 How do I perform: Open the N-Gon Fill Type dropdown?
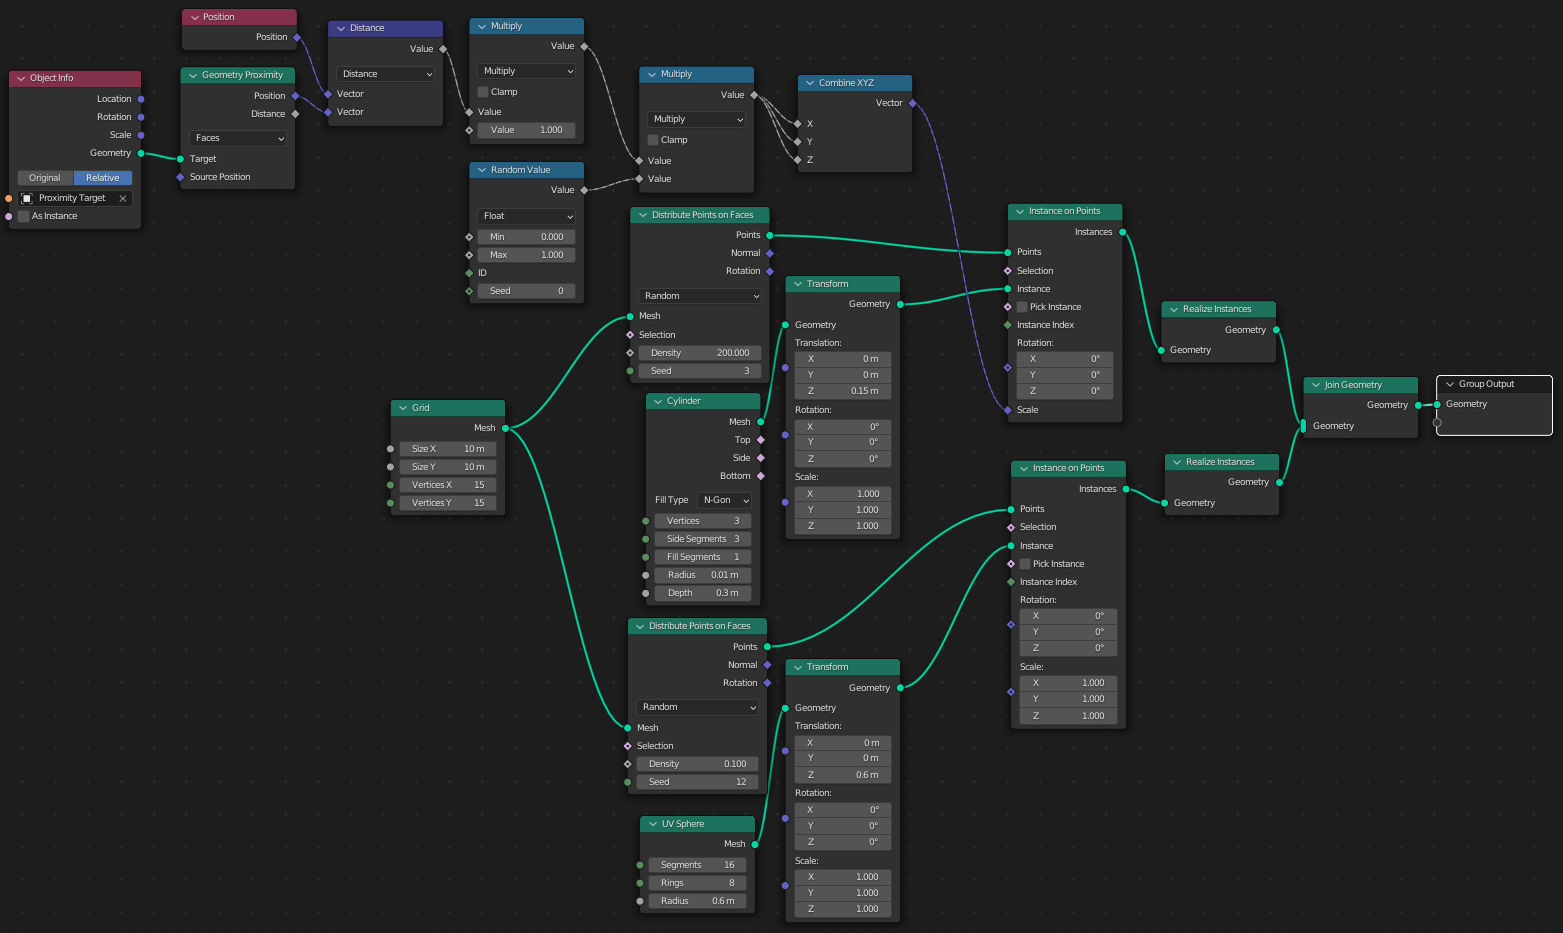(x=725, y=500)
